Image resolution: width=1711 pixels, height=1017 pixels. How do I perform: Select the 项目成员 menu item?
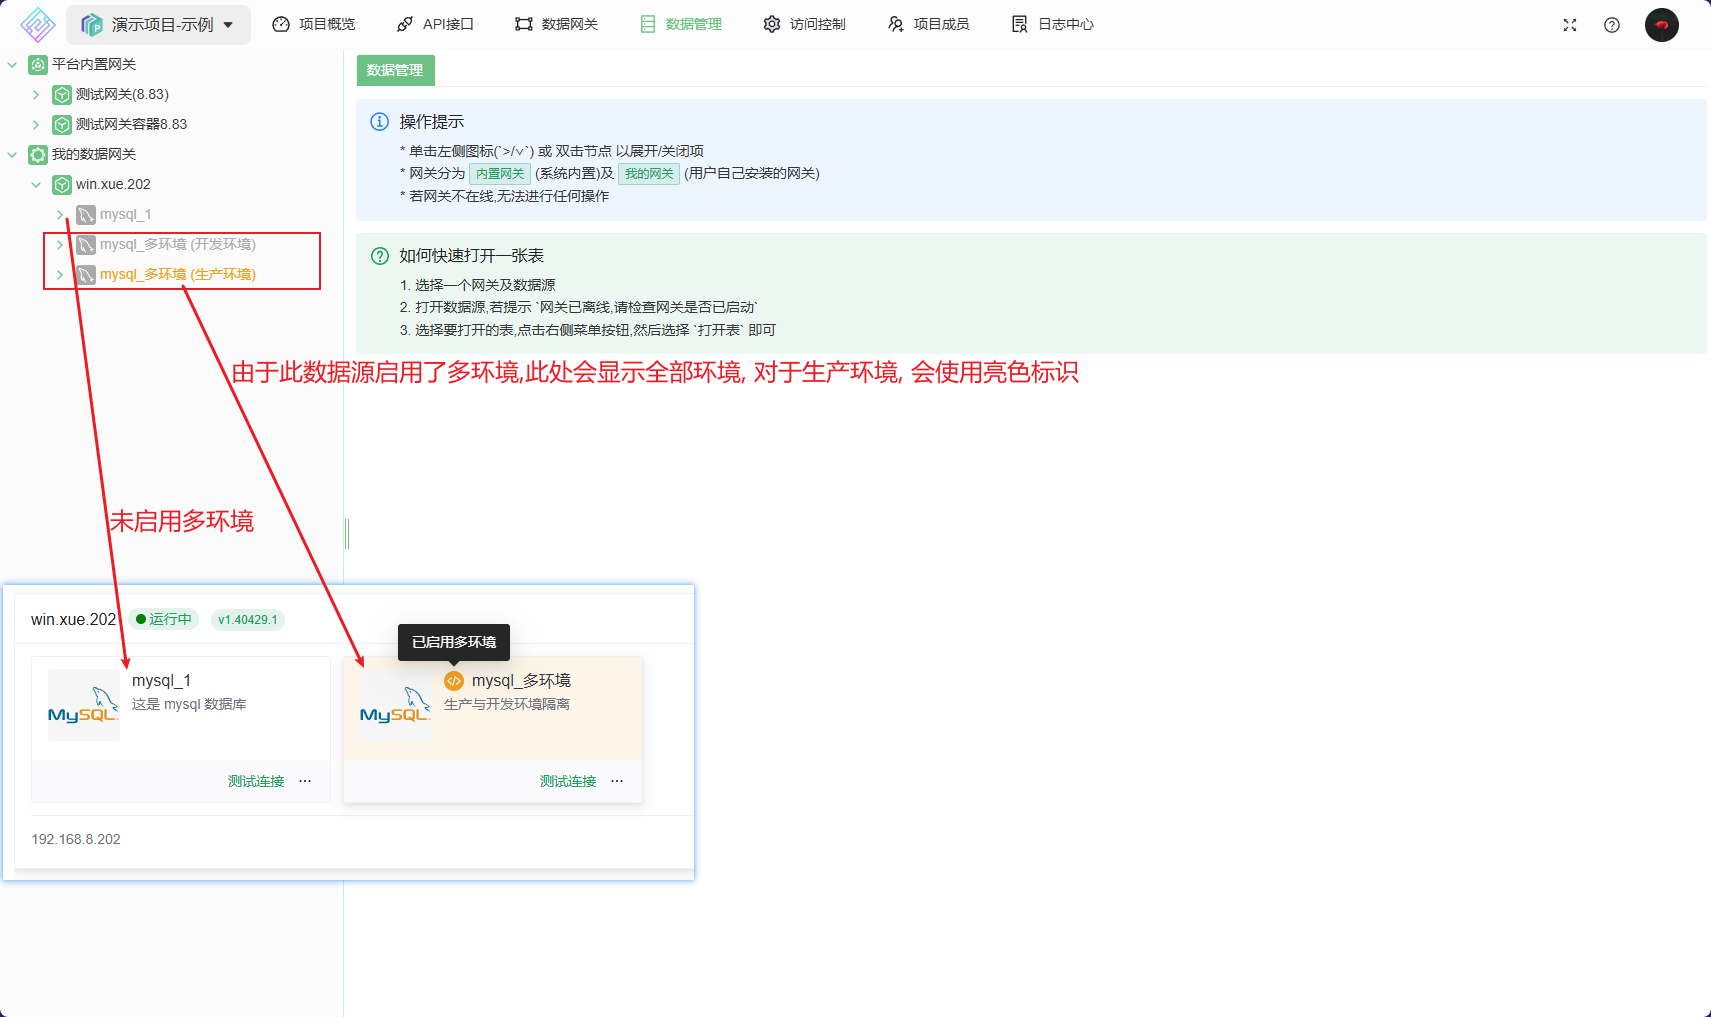[928, 23]
